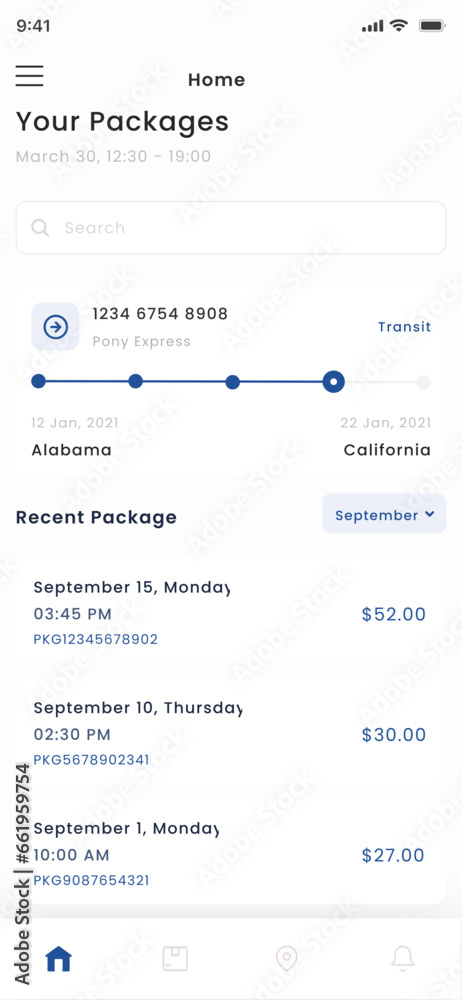The width and height of the screenshot is (462, 1000).
Task: Open the hamburger menu
Action: (29, 76)
